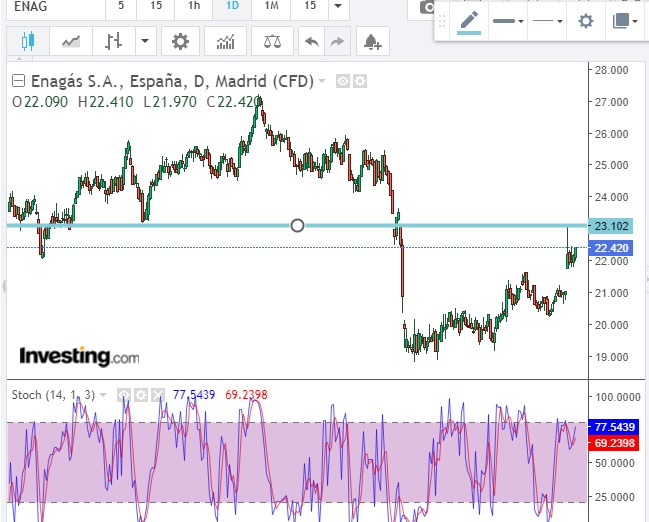Select the 5 minute interval
The height and width of the screenshot is (522, 649).
point(121,6)
